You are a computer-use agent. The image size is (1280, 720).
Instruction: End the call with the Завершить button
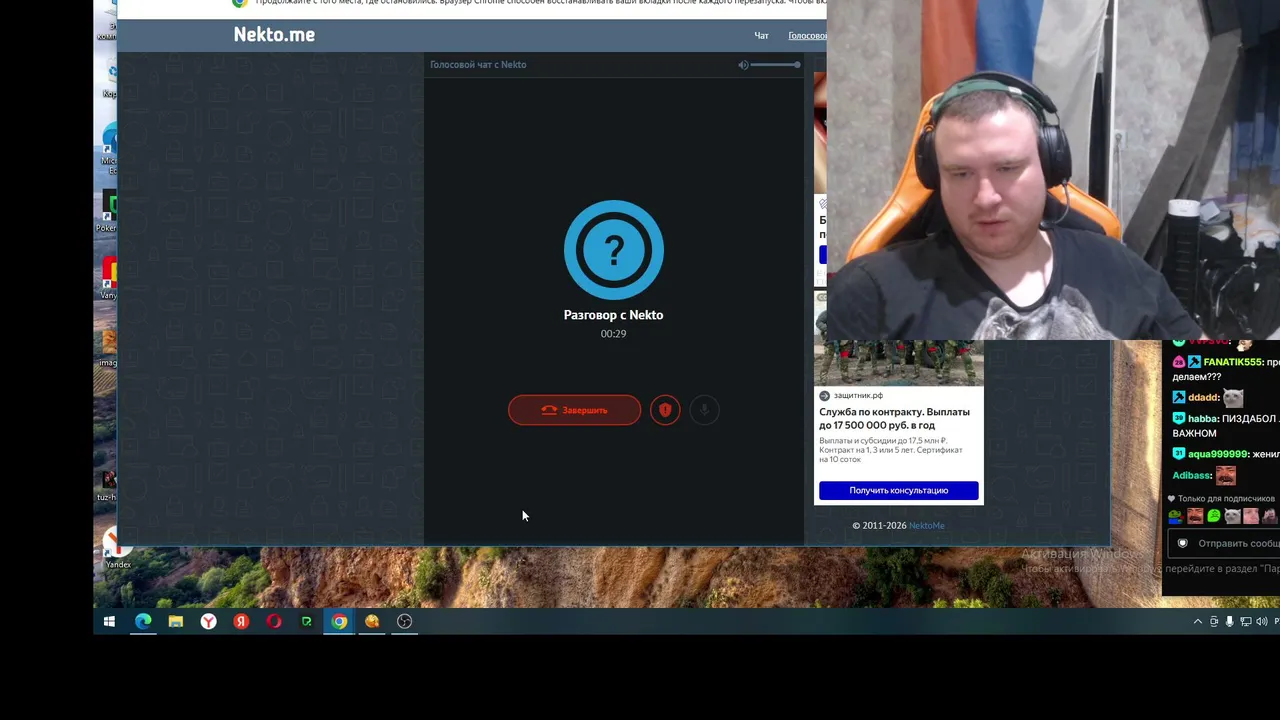point(574,410)
